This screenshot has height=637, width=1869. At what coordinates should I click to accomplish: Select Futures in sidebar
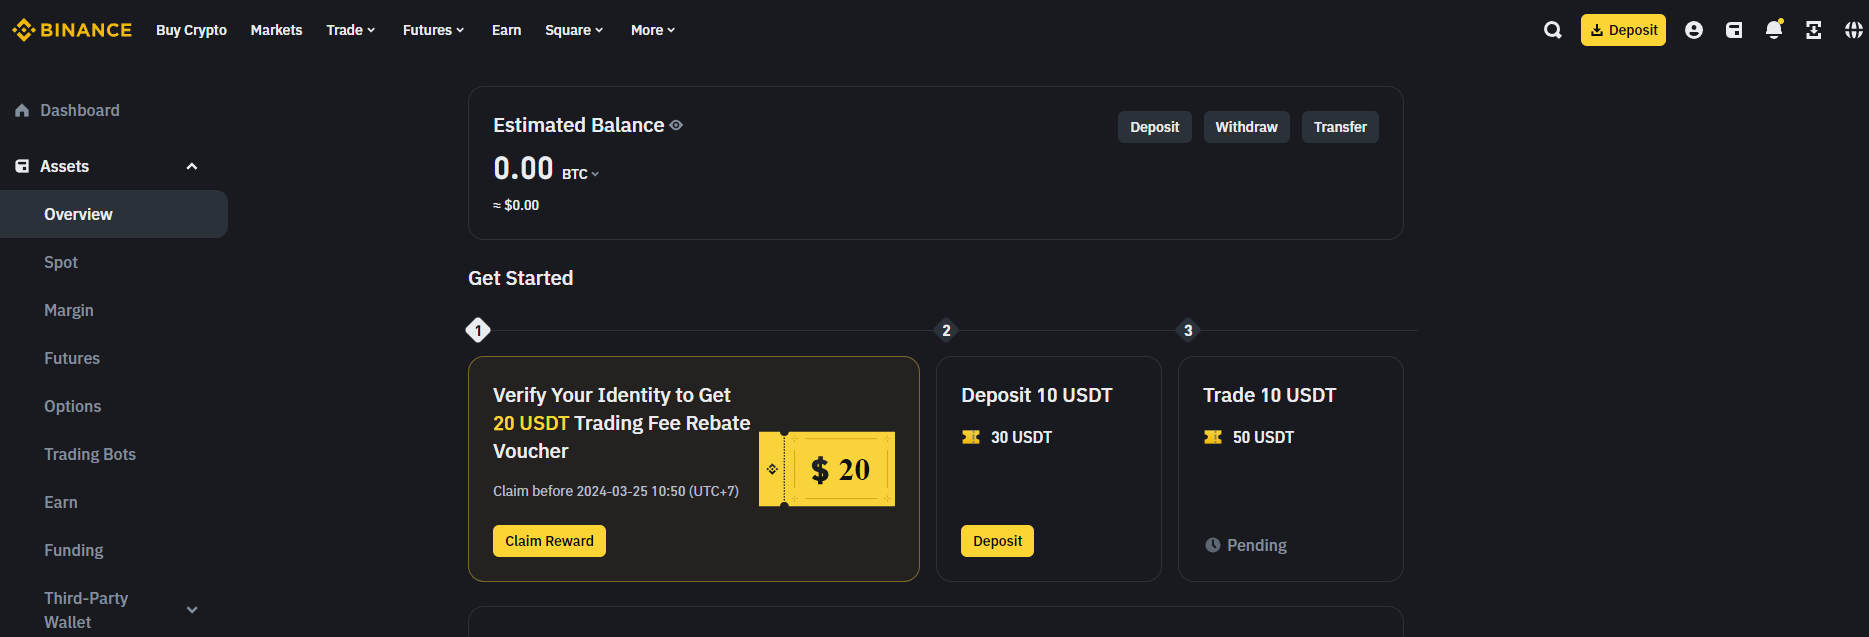(x=72, y=358)
